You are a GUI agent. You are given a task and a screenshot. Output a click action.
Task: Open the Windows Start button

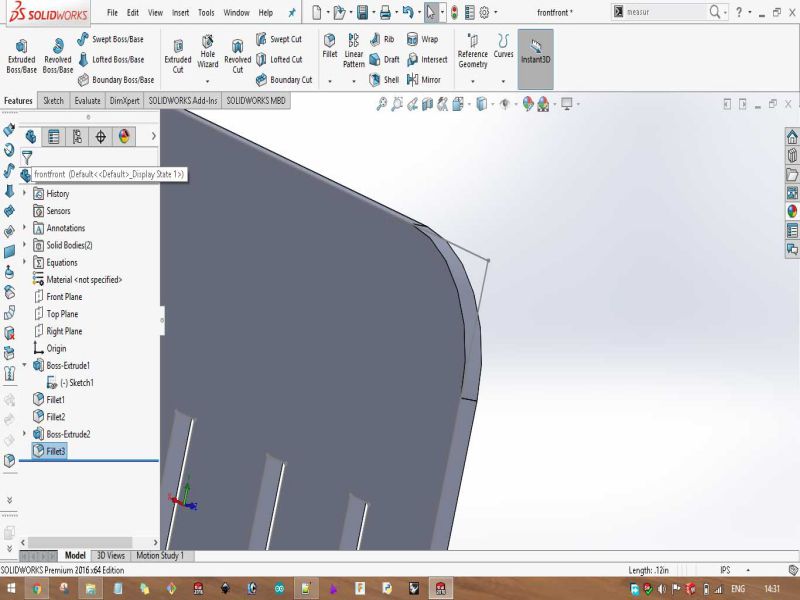(x=11, y=589)
